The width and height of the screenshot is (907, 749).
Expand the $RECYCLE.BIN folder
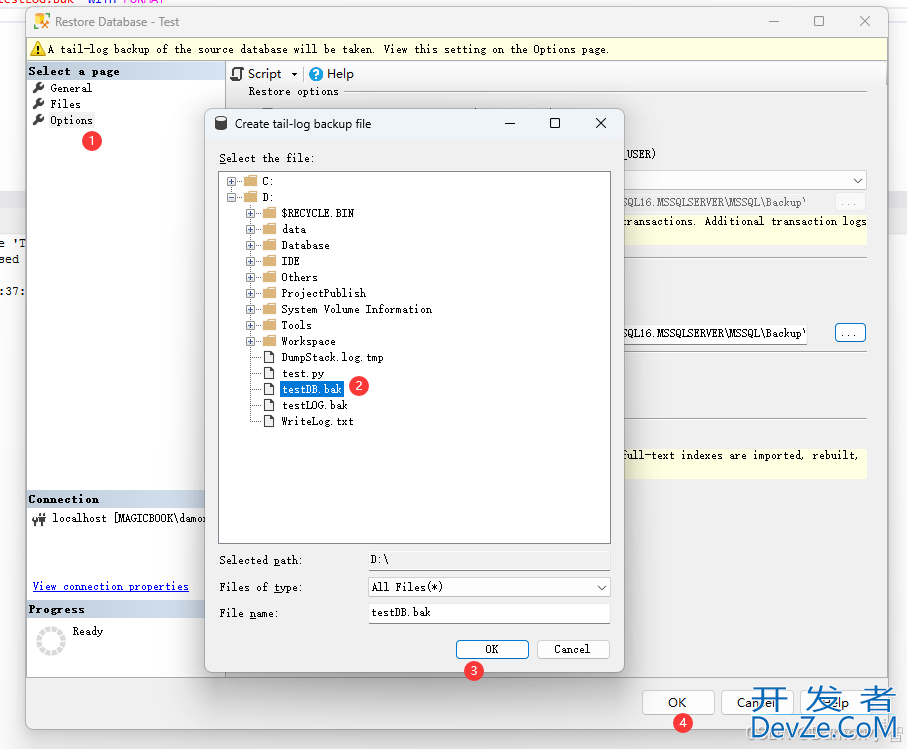(250, 213)
